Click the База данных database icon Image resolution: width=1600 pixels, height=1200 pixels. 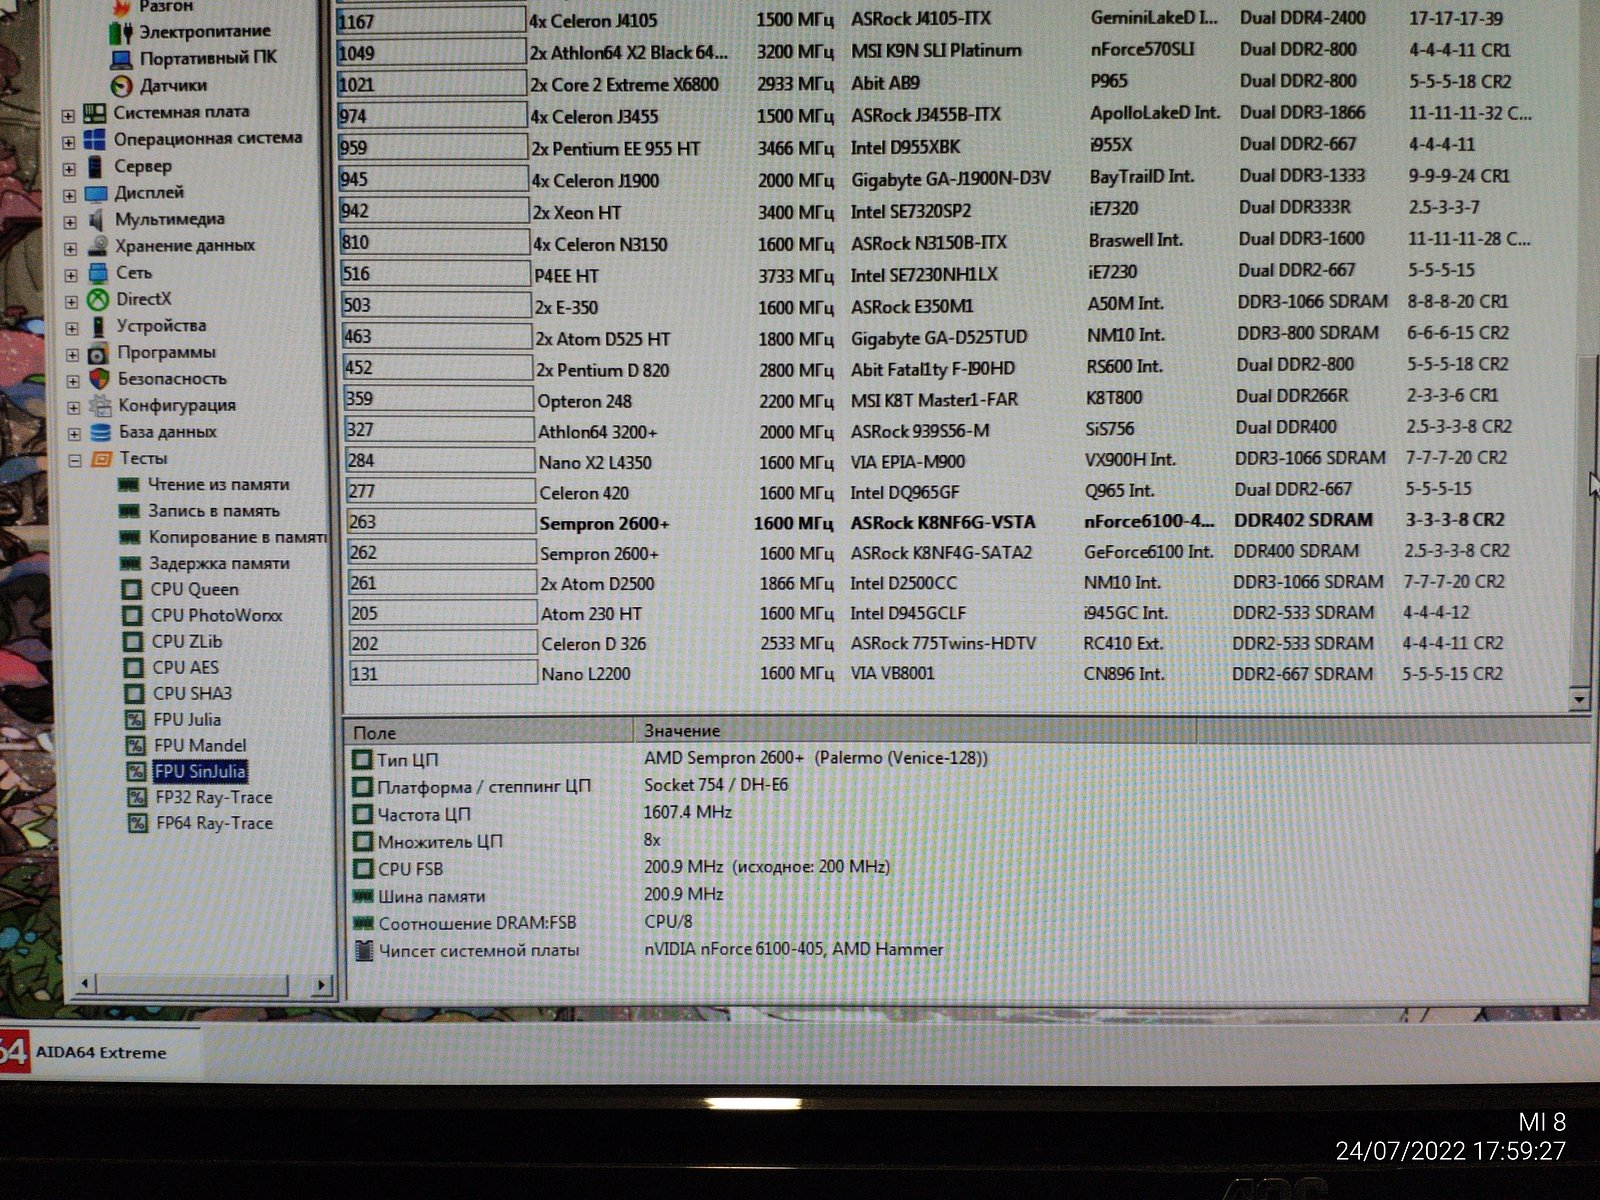[x=101, y=432]
